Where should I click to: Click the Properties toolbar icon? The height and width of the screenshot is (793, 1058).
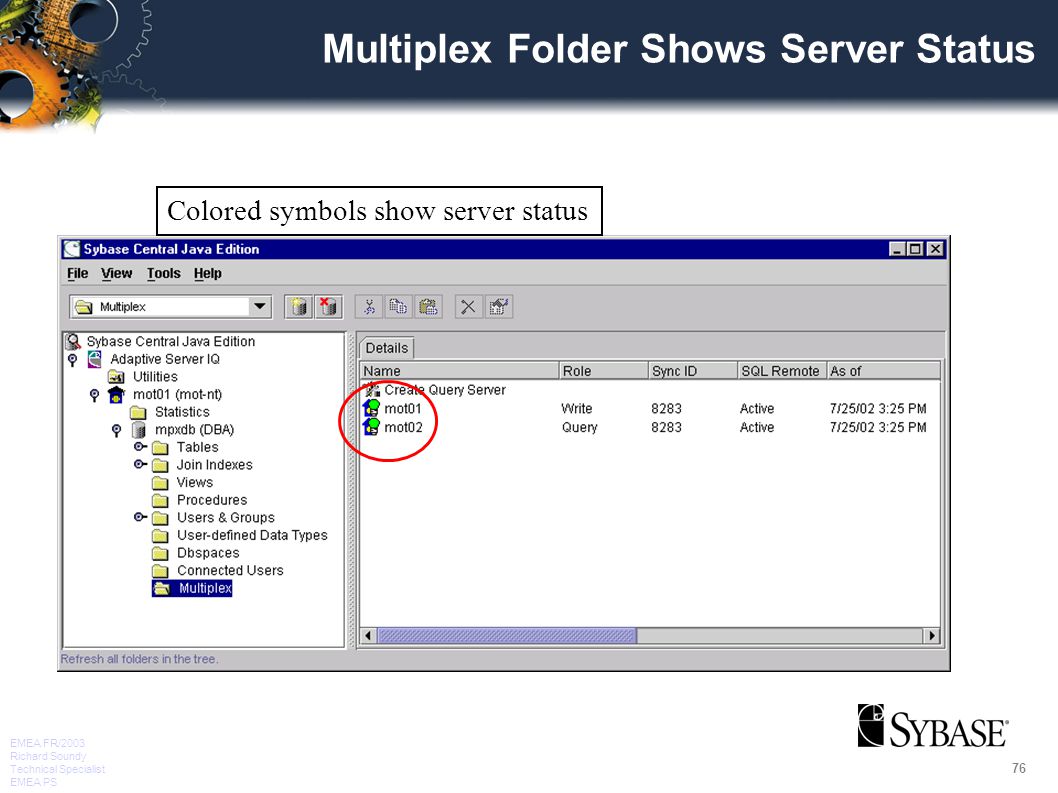pos(499,307)
